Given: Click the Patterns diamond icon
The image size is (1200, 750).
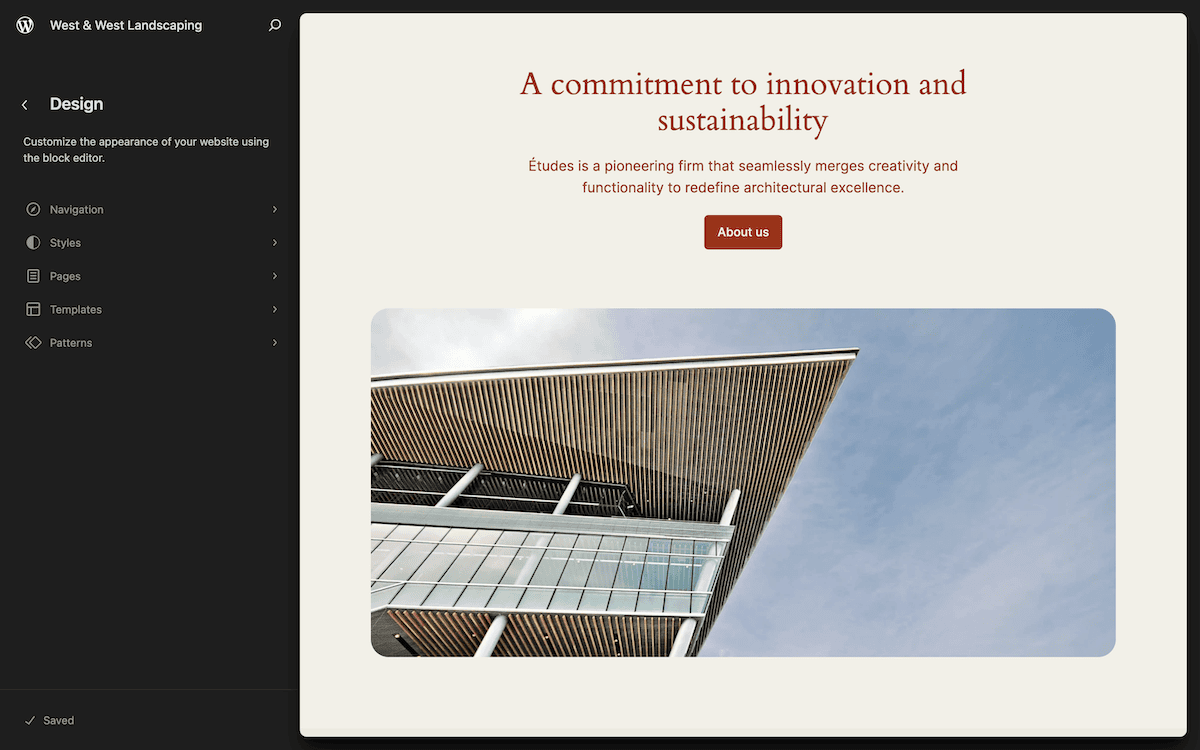Looking at the screenshot, I should tap(33, 342).
